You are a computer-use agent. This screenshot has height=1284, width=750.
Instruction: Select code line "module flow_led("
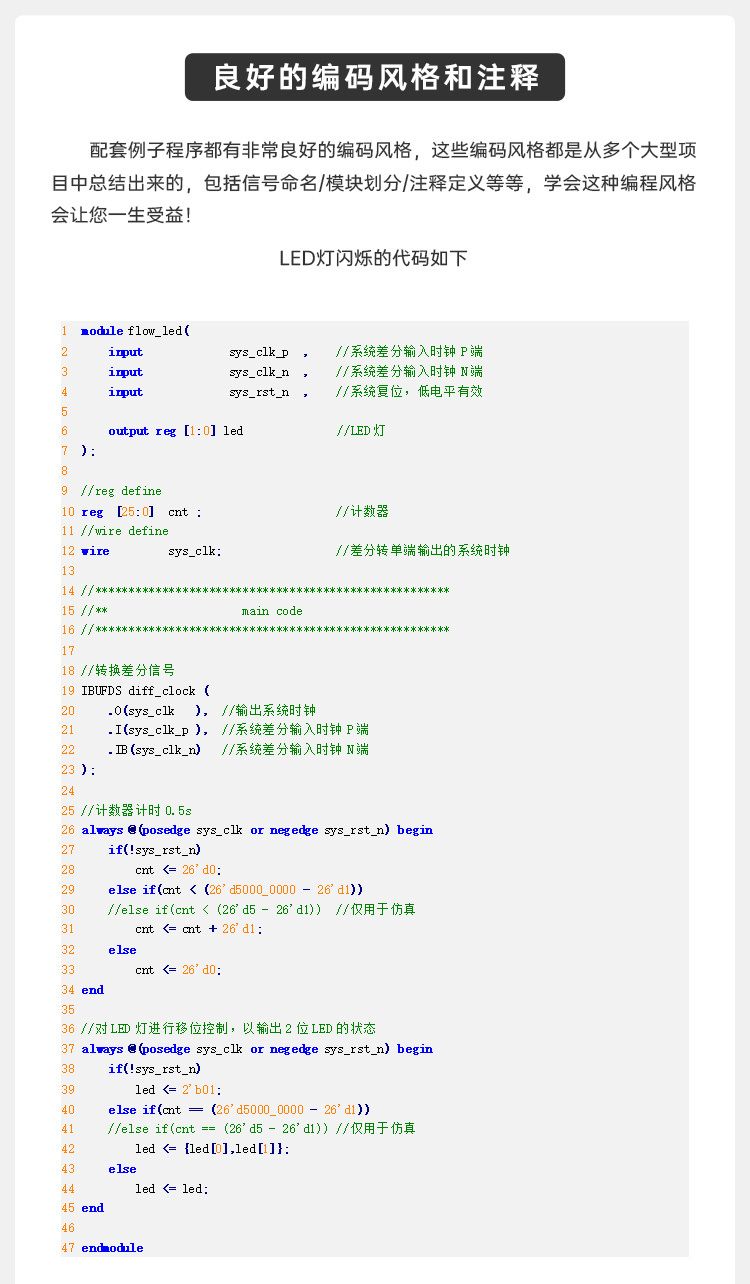[x=135, y=331]
